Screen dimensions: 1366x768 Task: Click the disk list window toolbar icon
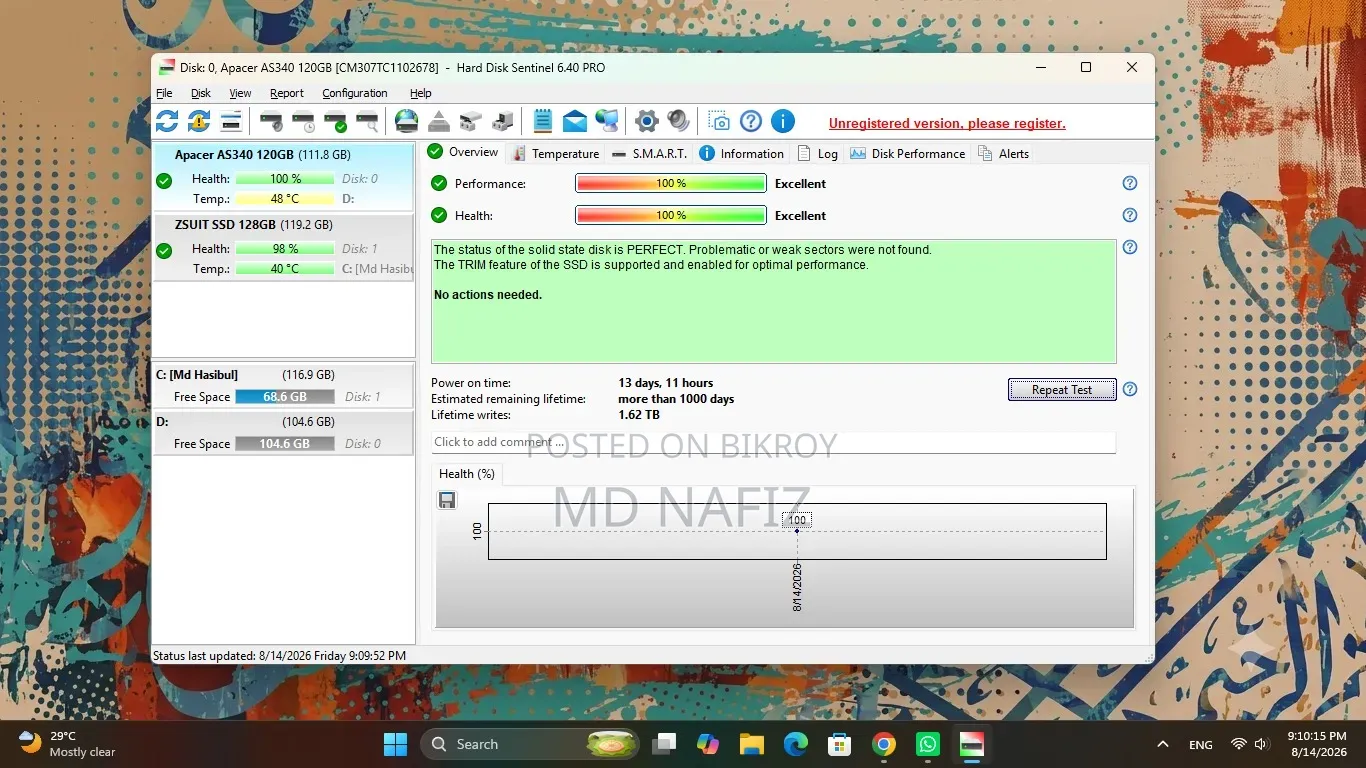(231, 122)
